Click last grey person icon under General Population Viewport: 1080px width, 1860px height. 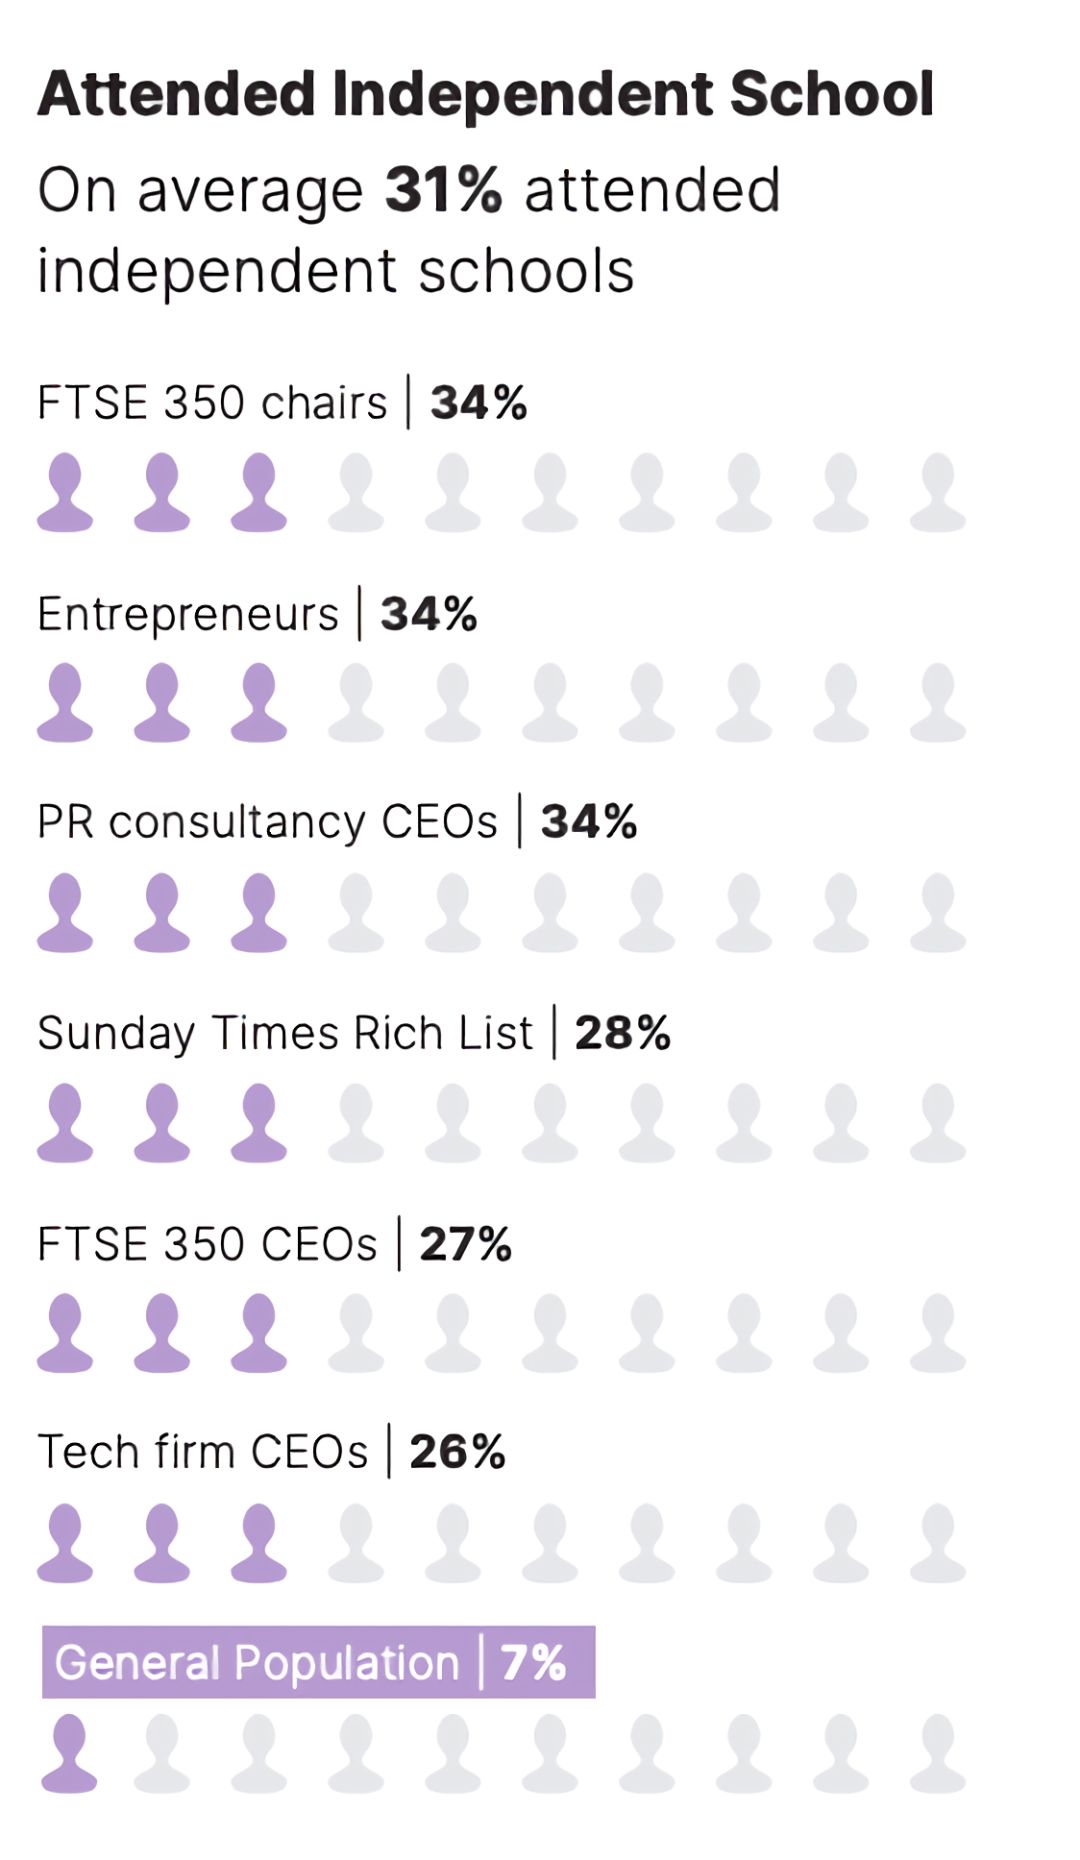(x=937, y=1753)
